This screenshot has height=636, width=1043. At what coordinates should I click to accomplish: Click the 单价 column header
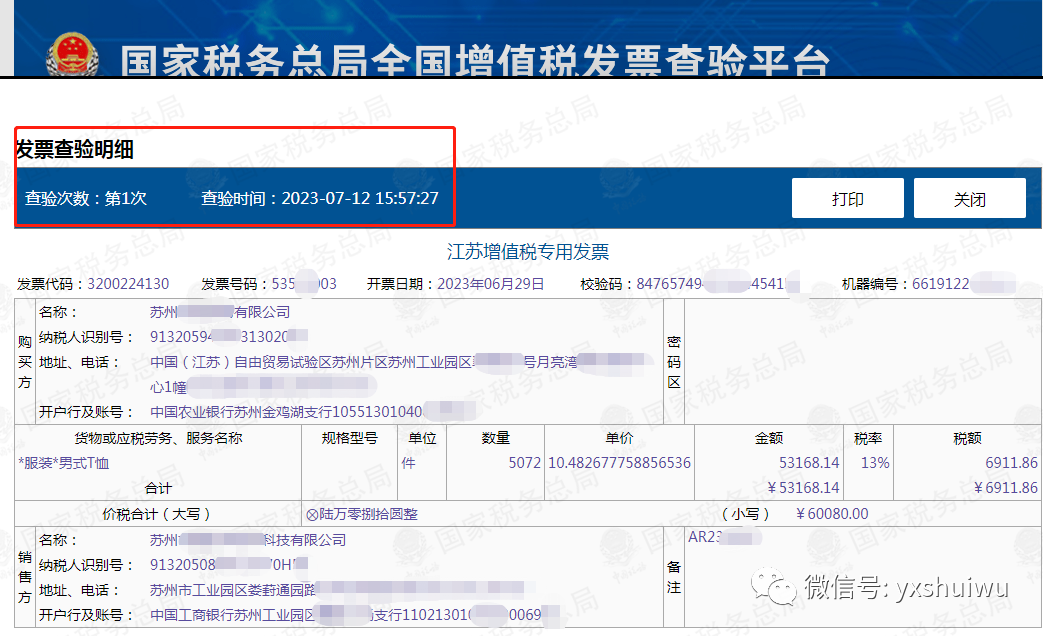tap(619, 438)
